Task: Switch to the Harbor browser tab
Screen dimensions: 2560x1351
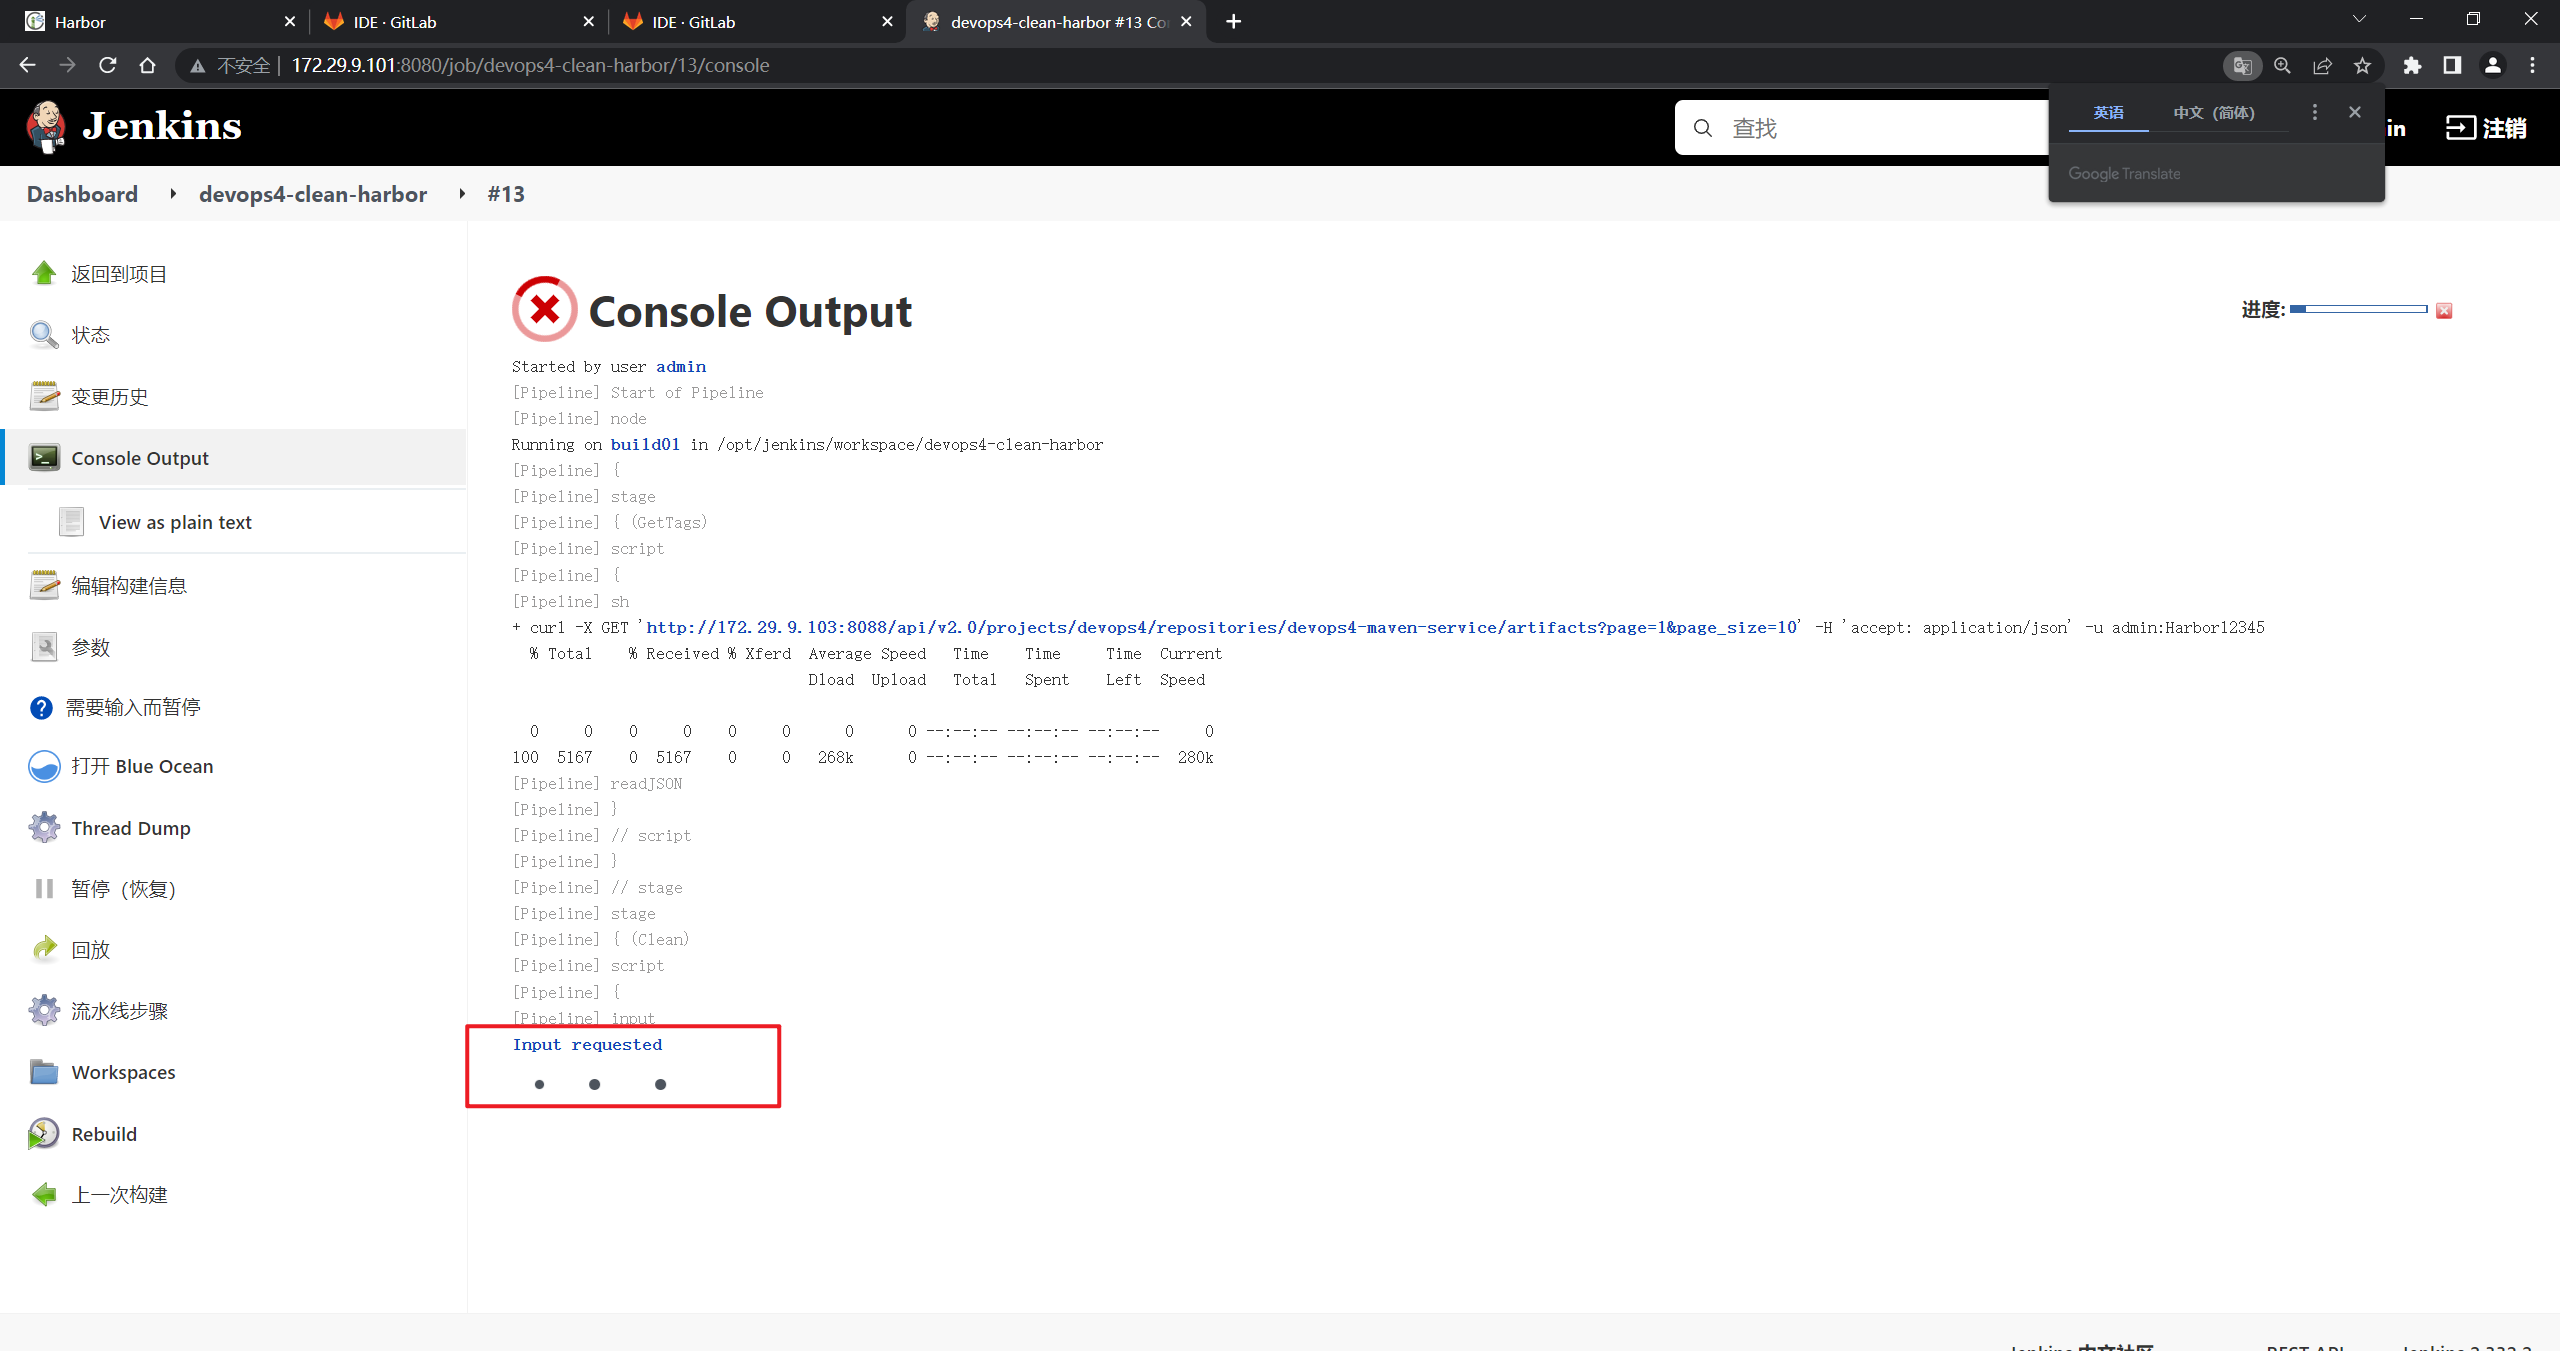Action: 80,21
